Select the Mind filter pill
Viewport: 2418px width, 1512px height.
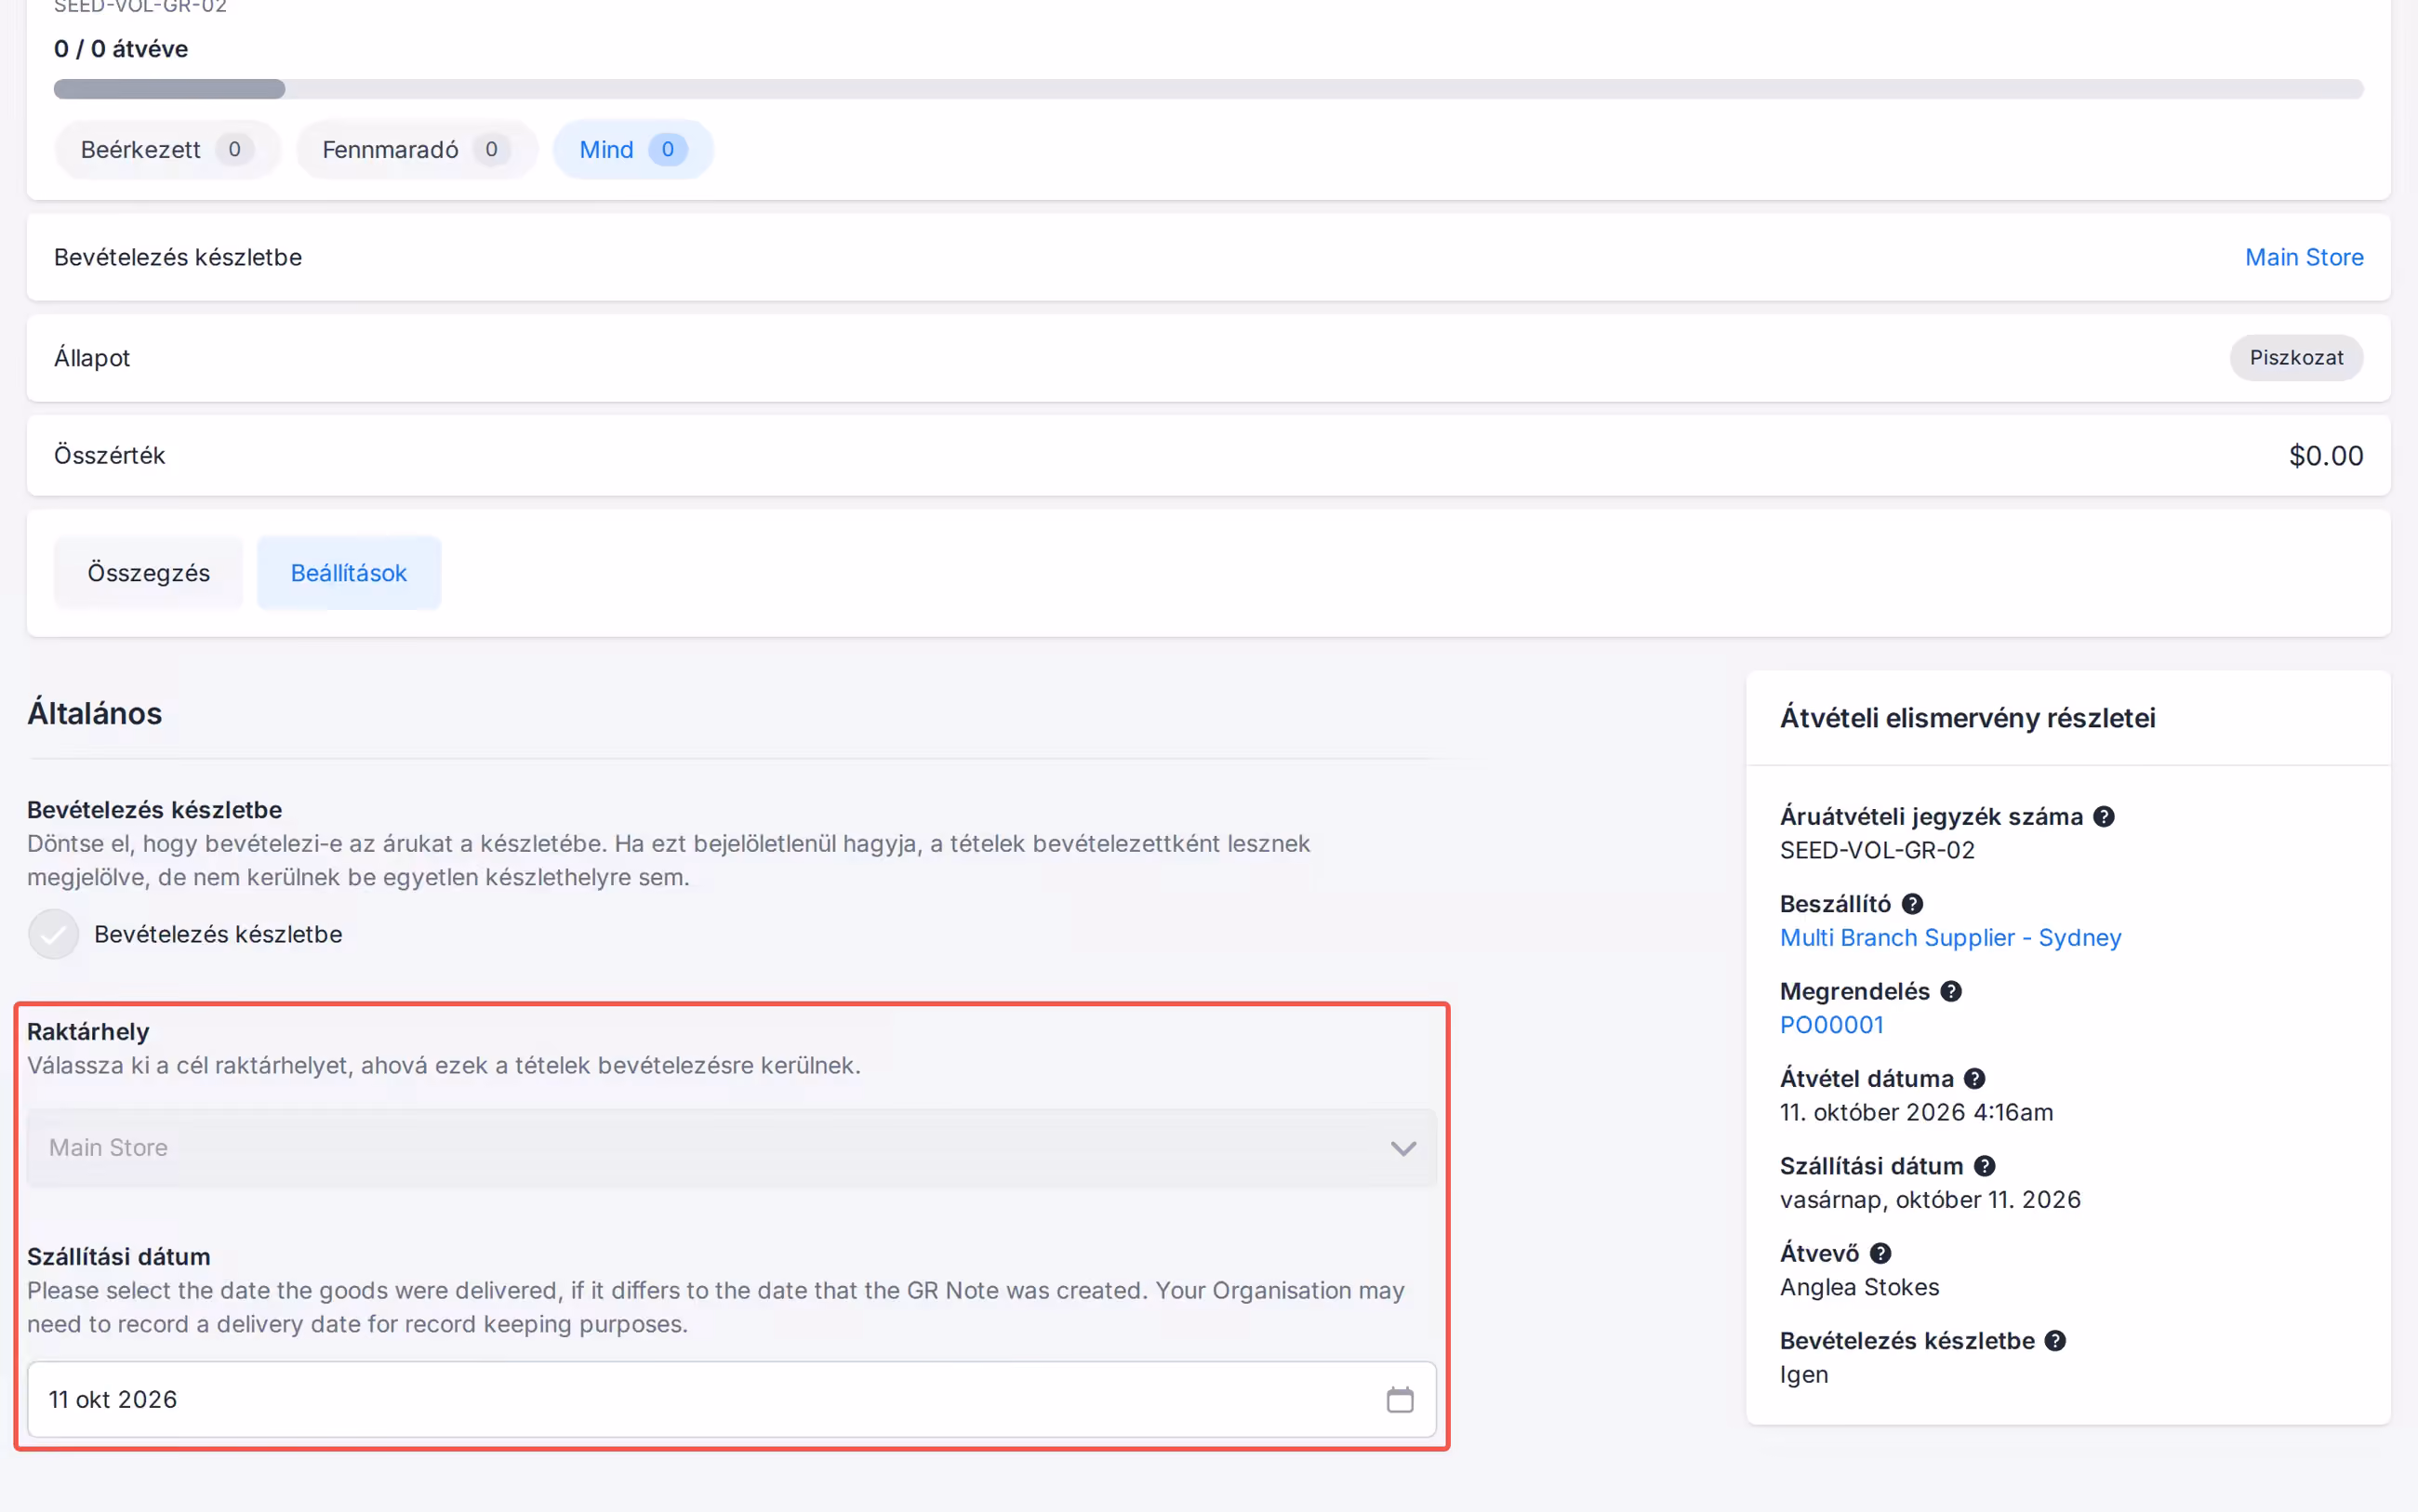[x=633, y=150]
